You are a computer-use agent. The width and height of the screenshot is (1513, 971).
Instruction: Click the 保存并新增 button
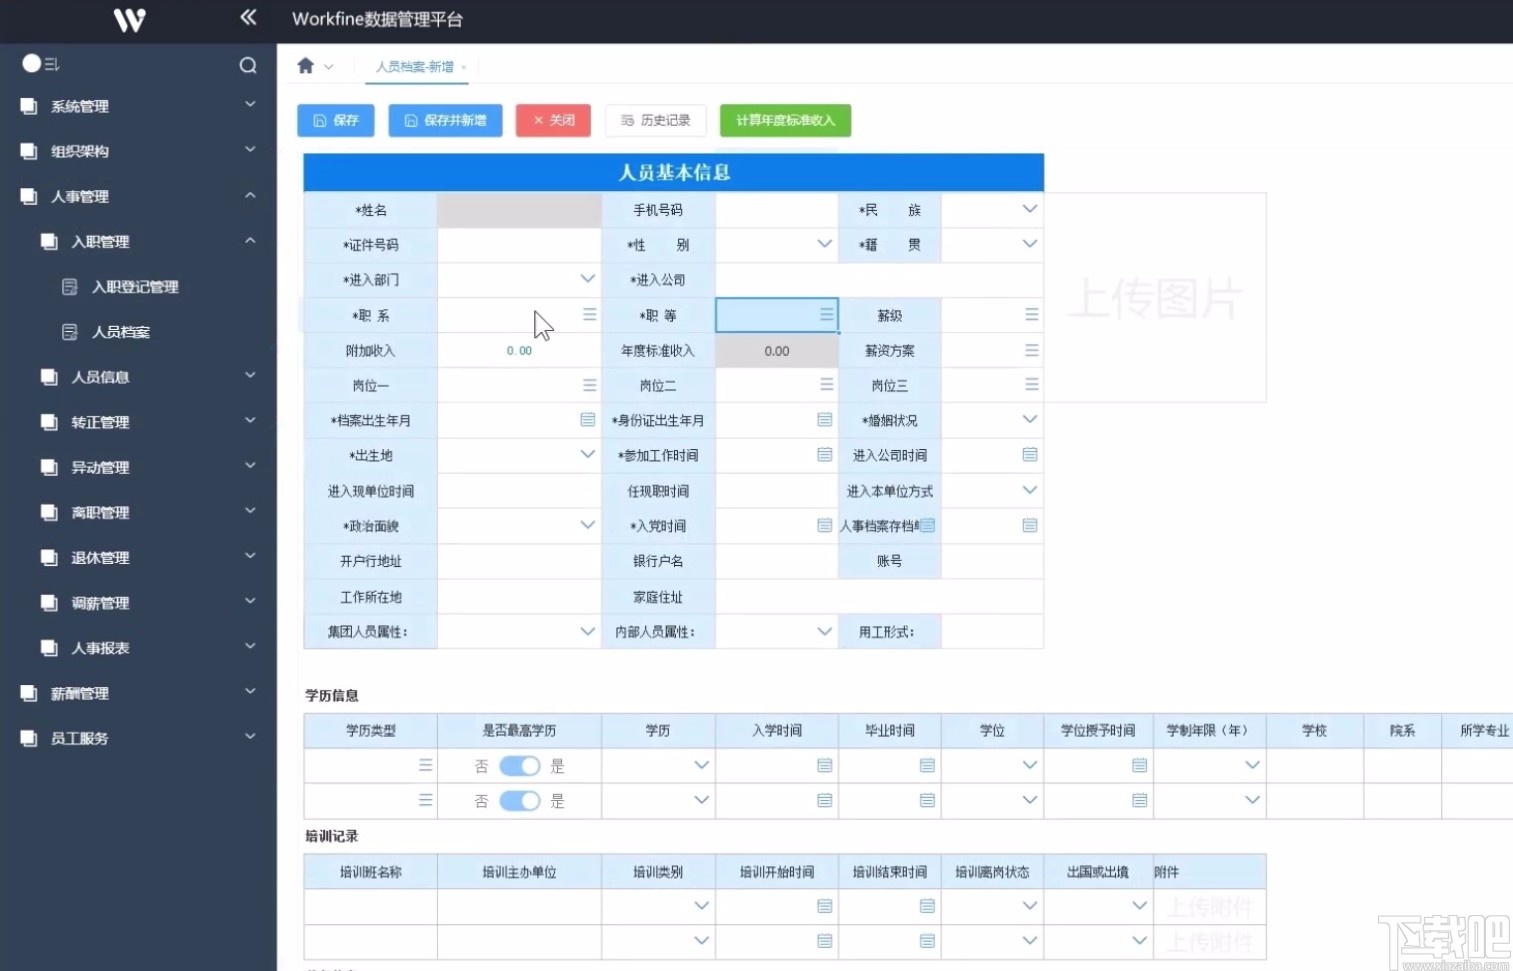click(x=444, y=120)
